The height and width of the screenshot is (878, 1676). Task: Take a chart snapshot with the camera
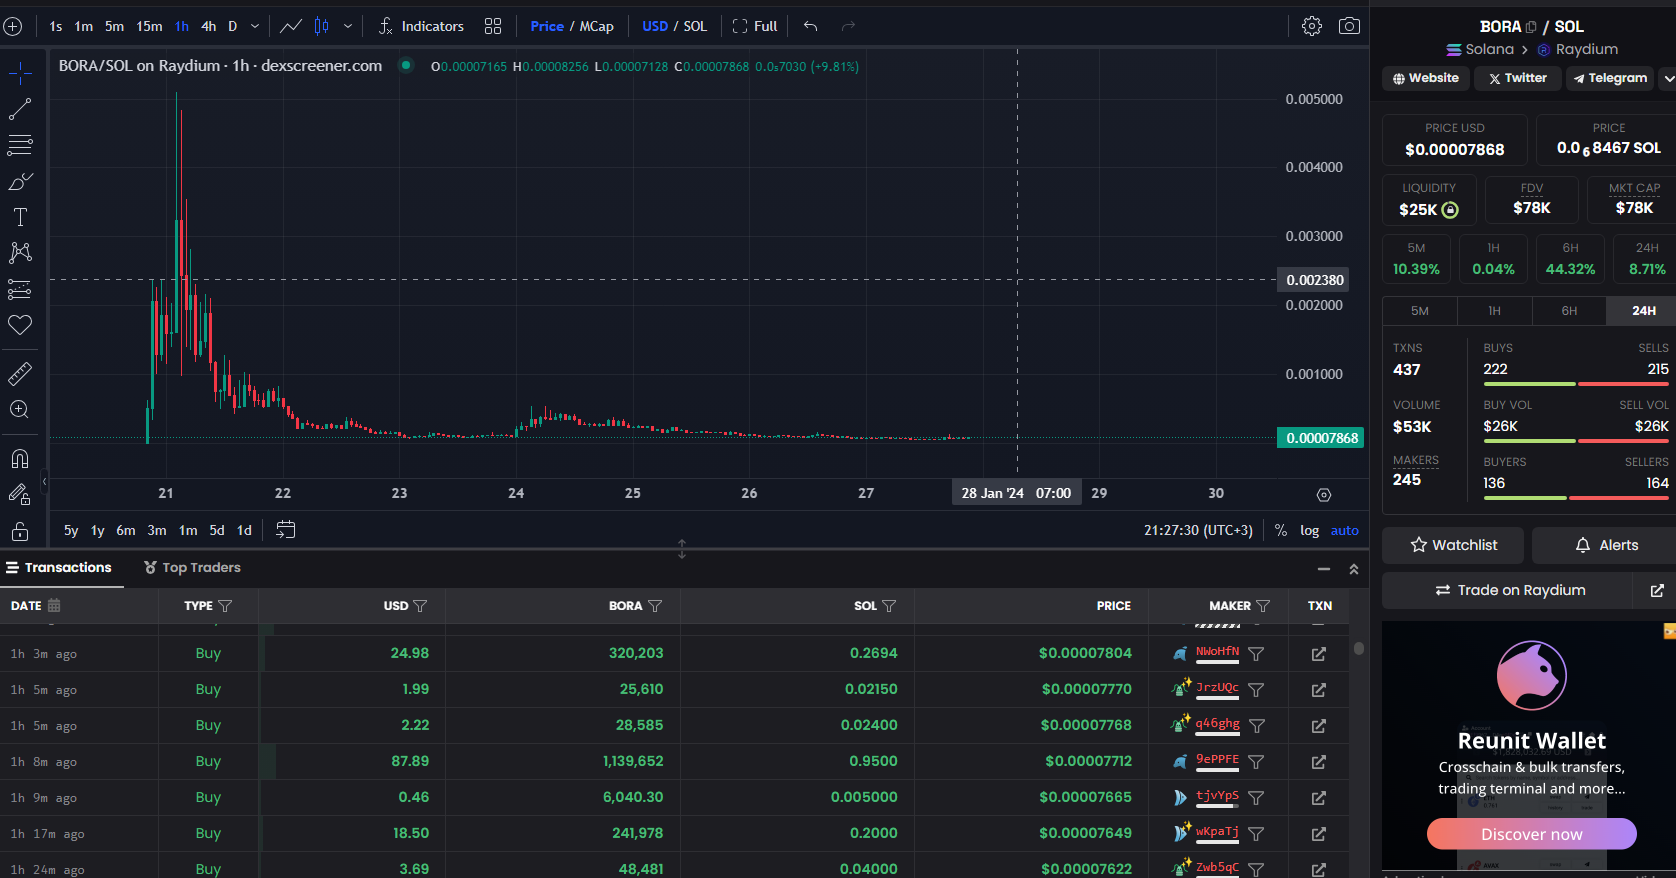click(x=1349, y=27)
